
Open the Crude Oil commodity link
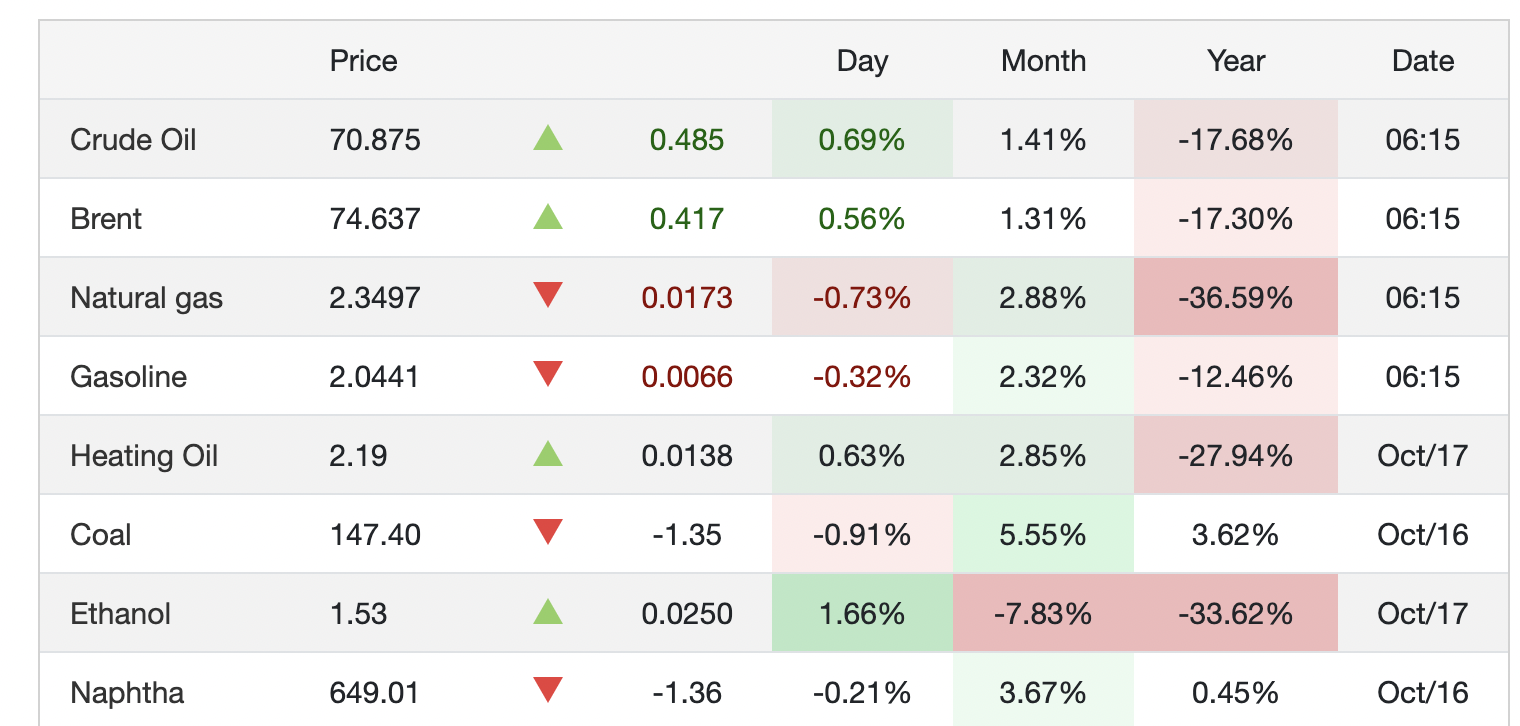tap(133, 139)
